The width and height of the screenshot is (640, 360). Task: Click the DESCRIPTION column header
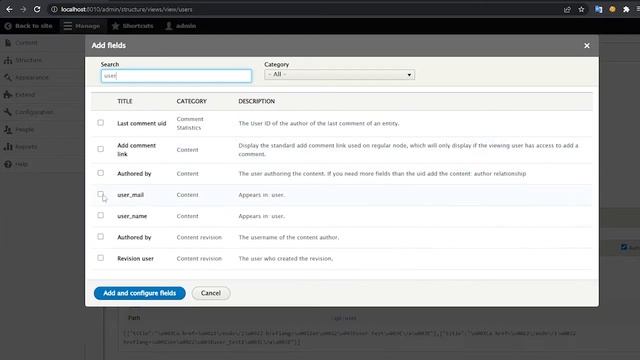(256, 101)
